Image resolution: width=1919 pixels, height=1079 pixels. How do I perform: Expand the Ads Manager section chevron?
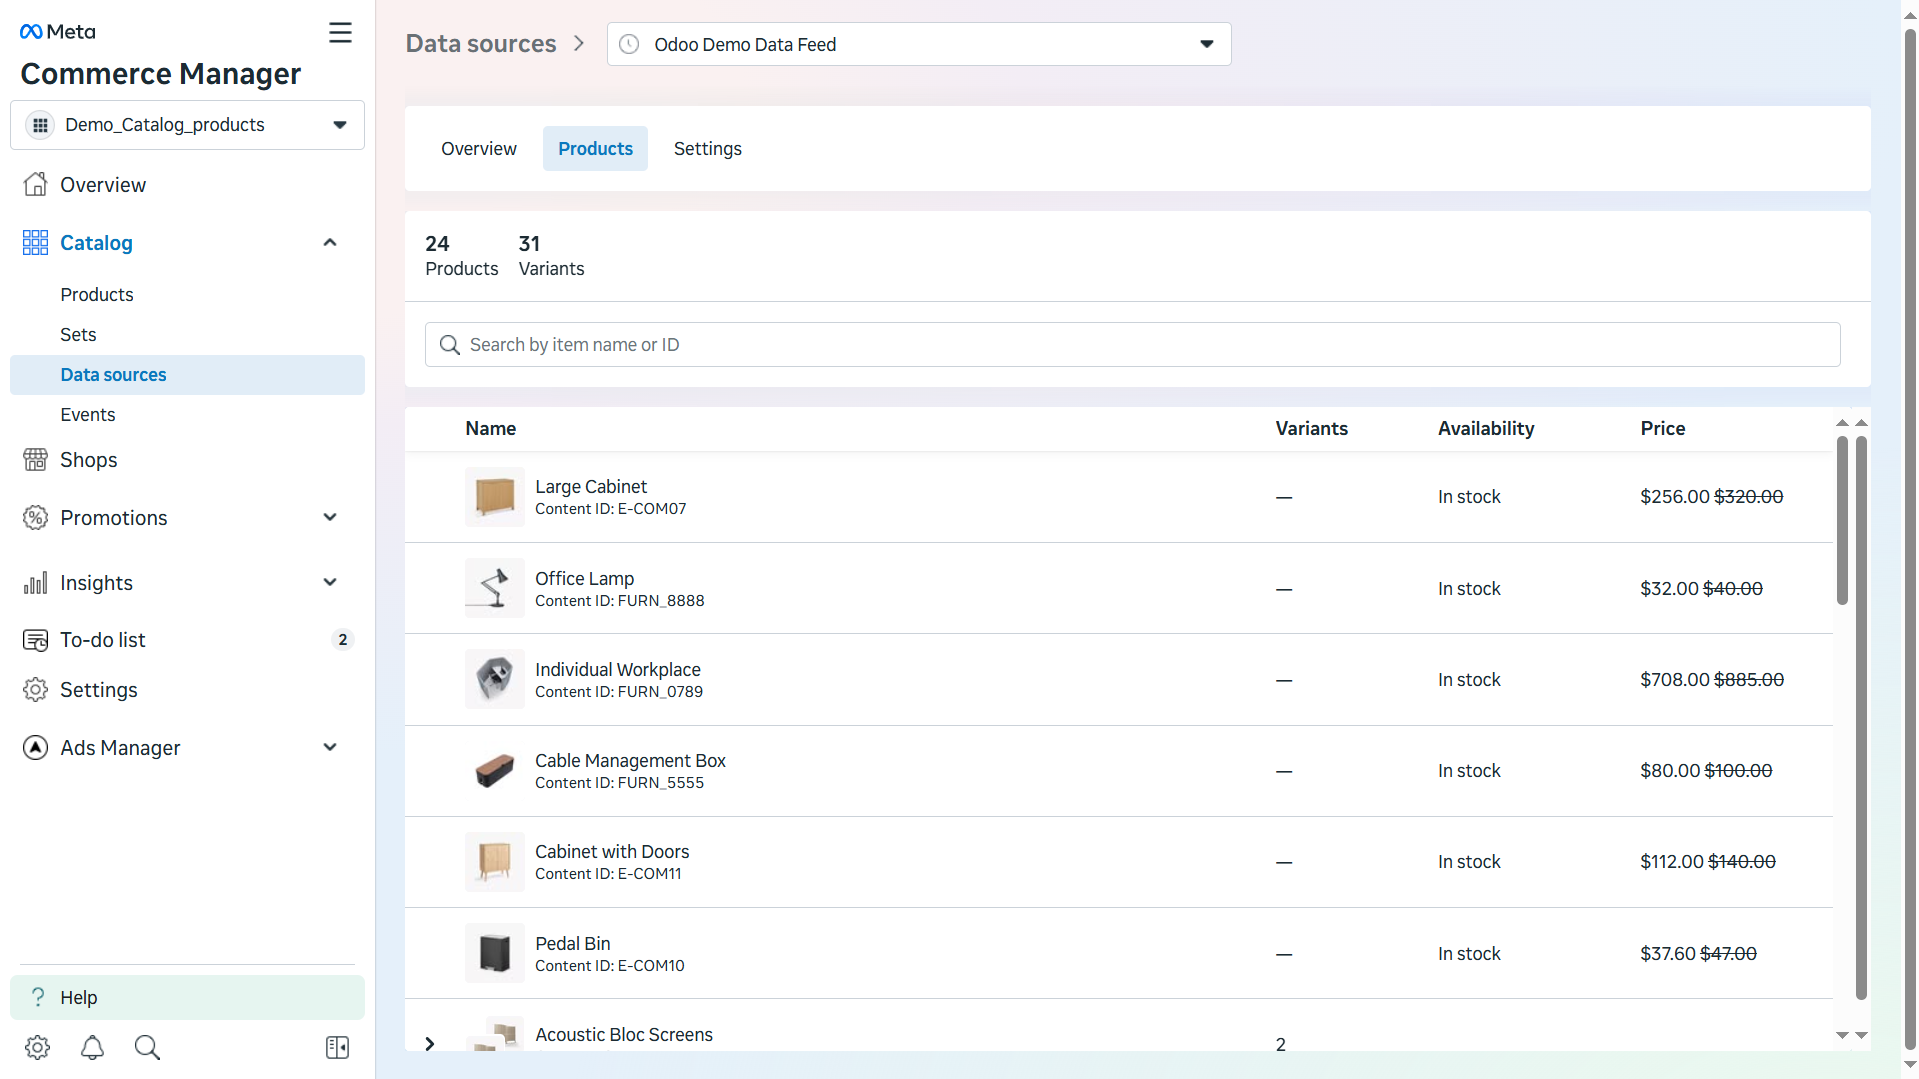point(330,747)
